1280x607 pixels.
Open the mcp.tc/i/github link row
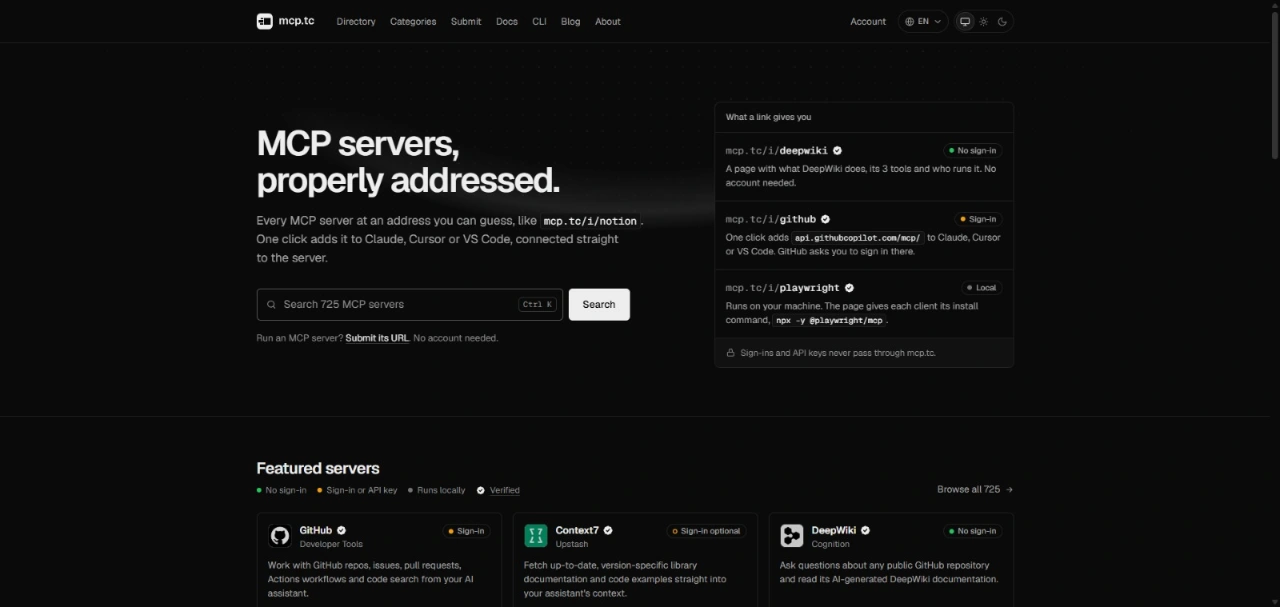pos(864,235)
